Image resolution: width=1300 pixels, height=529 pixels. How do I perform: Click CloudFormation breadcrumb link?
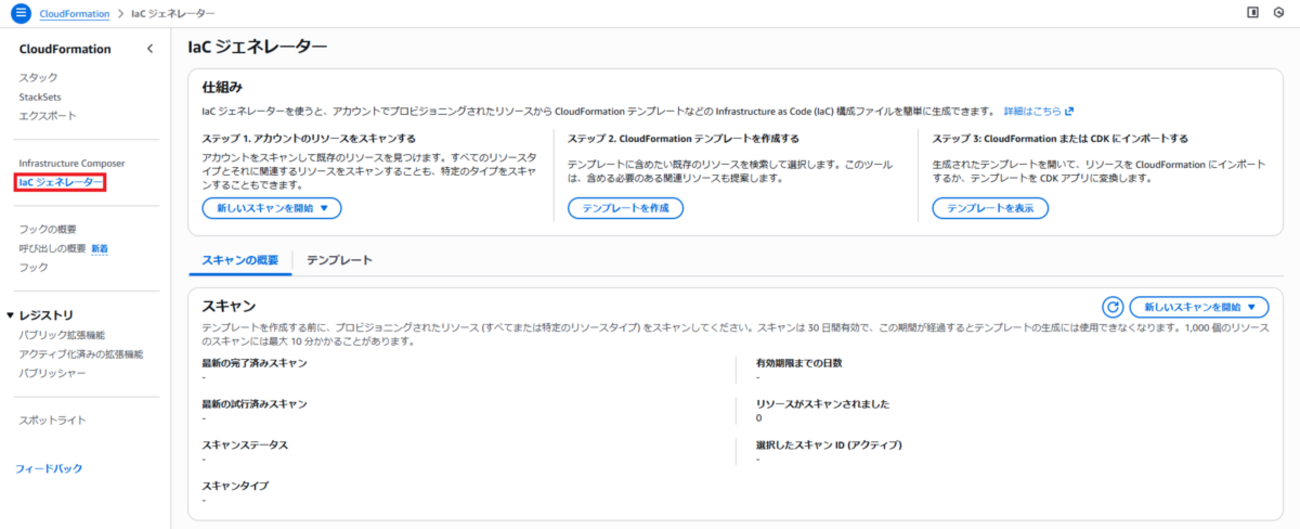(x=75, y=13)
